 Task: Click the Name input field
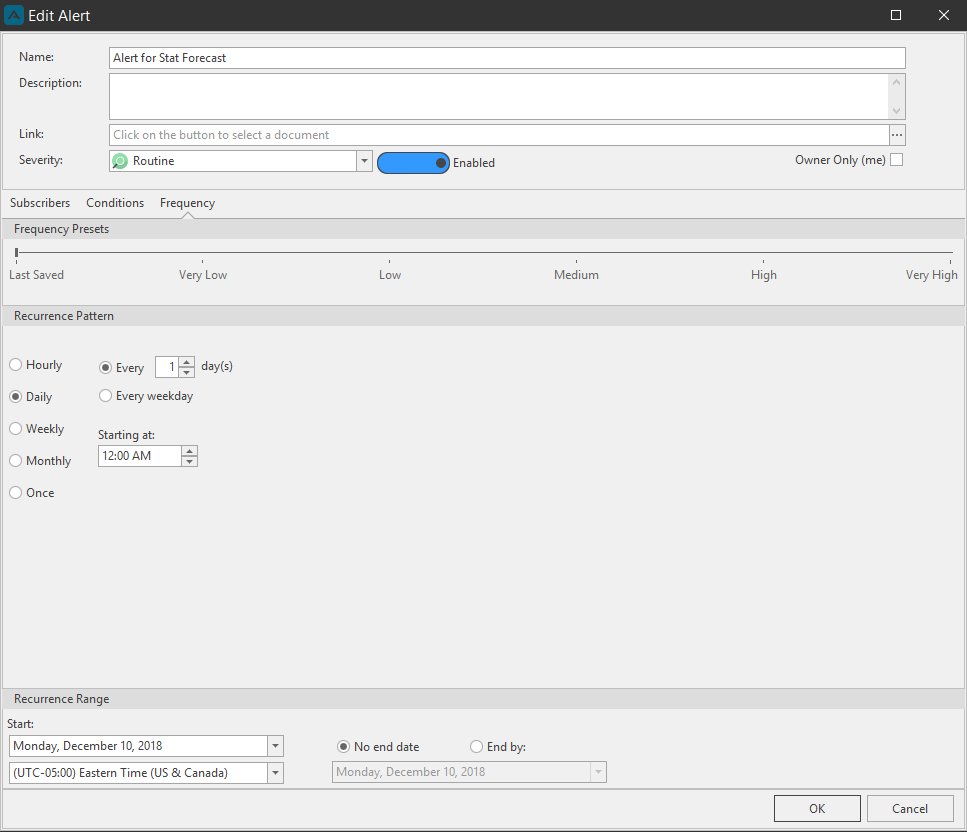point(507,58)
